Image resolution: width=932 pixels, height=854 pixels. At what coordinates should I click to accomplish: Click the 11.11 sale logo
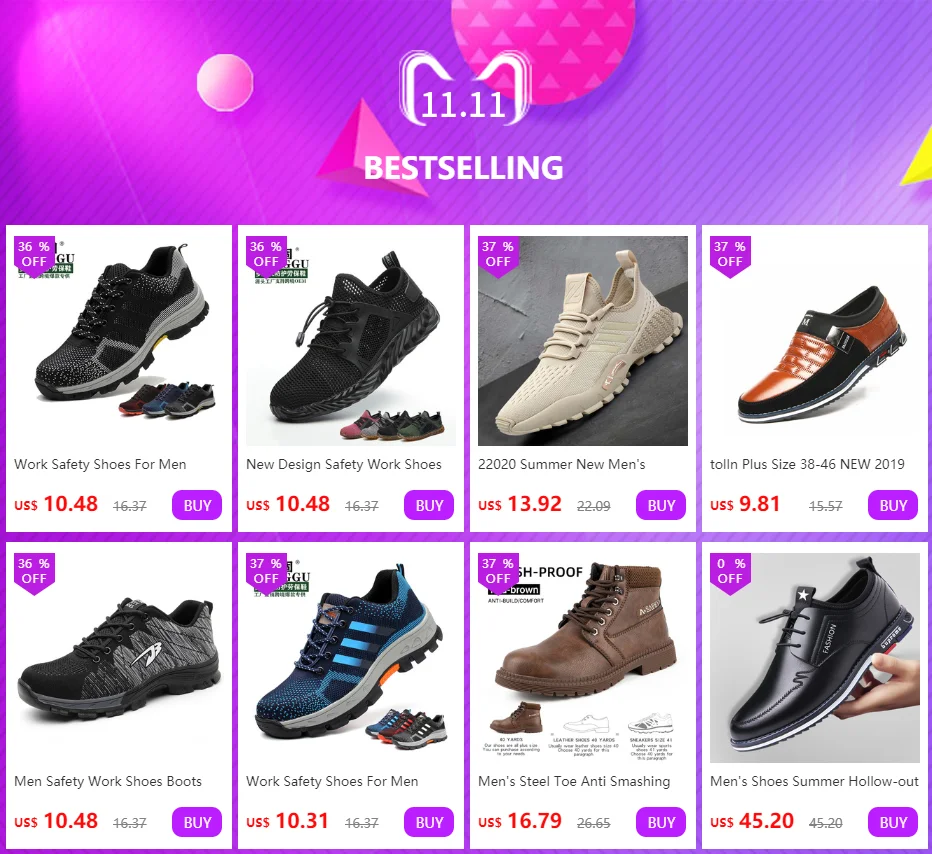pos(464,88)
